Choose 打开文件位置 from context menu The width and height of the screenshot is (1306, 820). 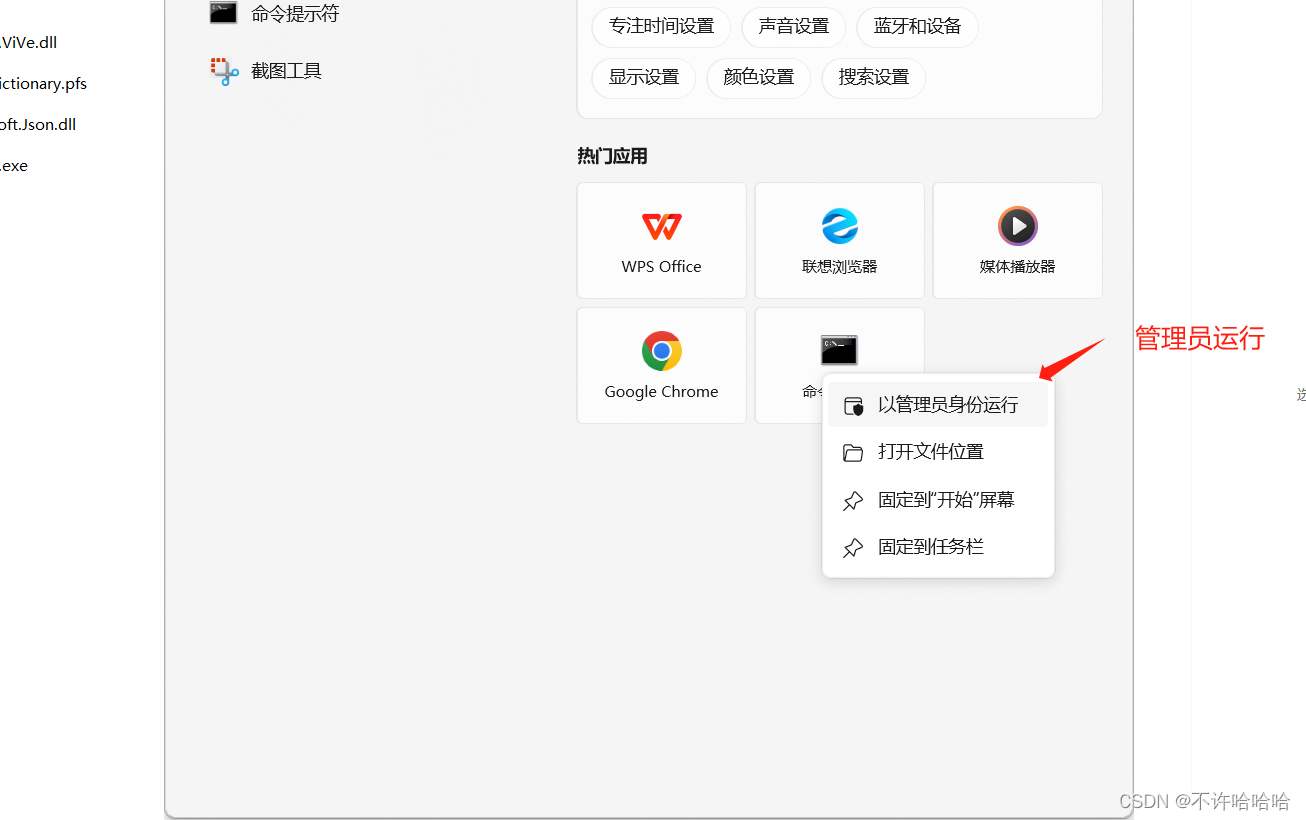tap(938, 452)
